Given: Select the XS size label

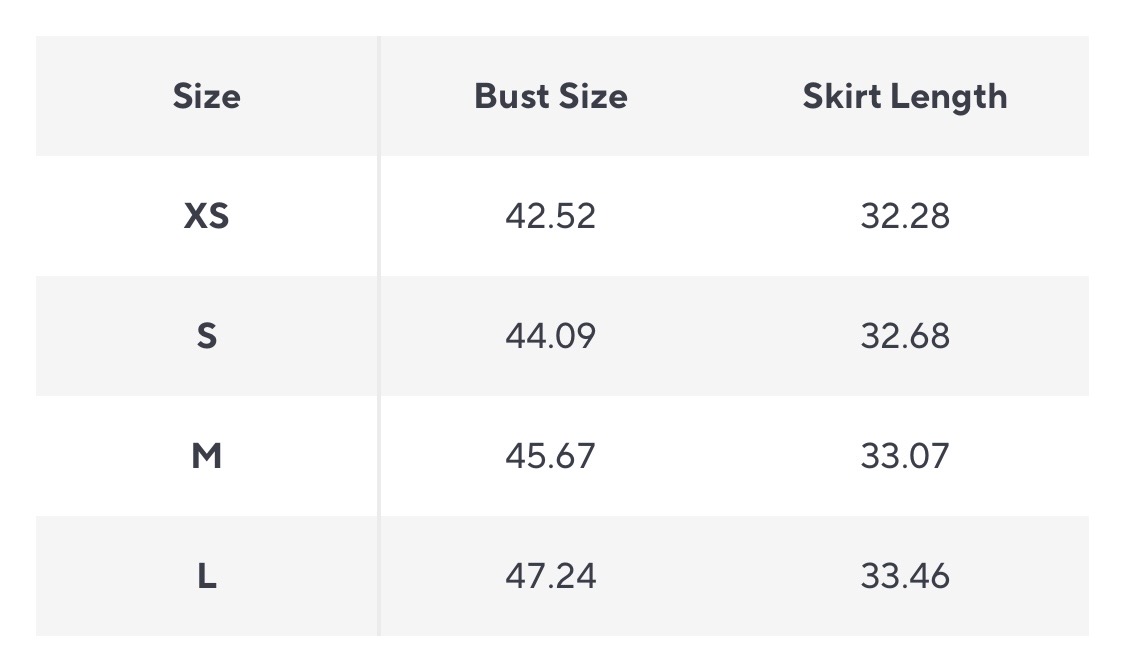Looking at the screenshot, I should (206, 216).
